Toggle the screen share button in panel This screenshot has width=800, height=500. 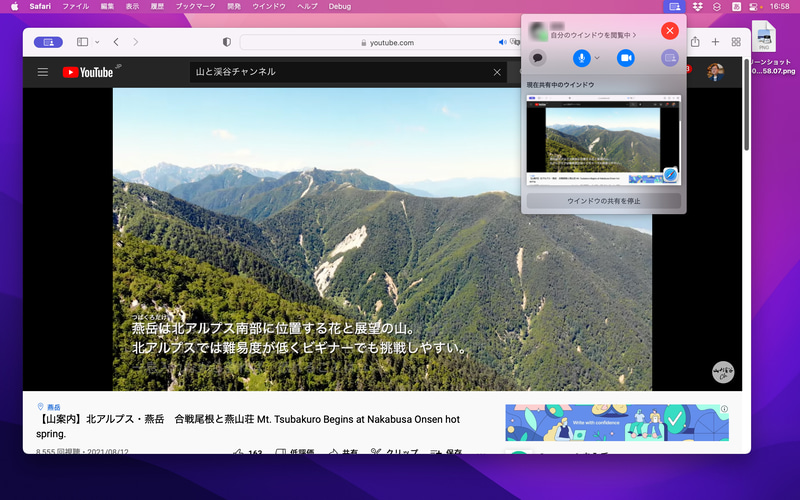pos(670,58)
